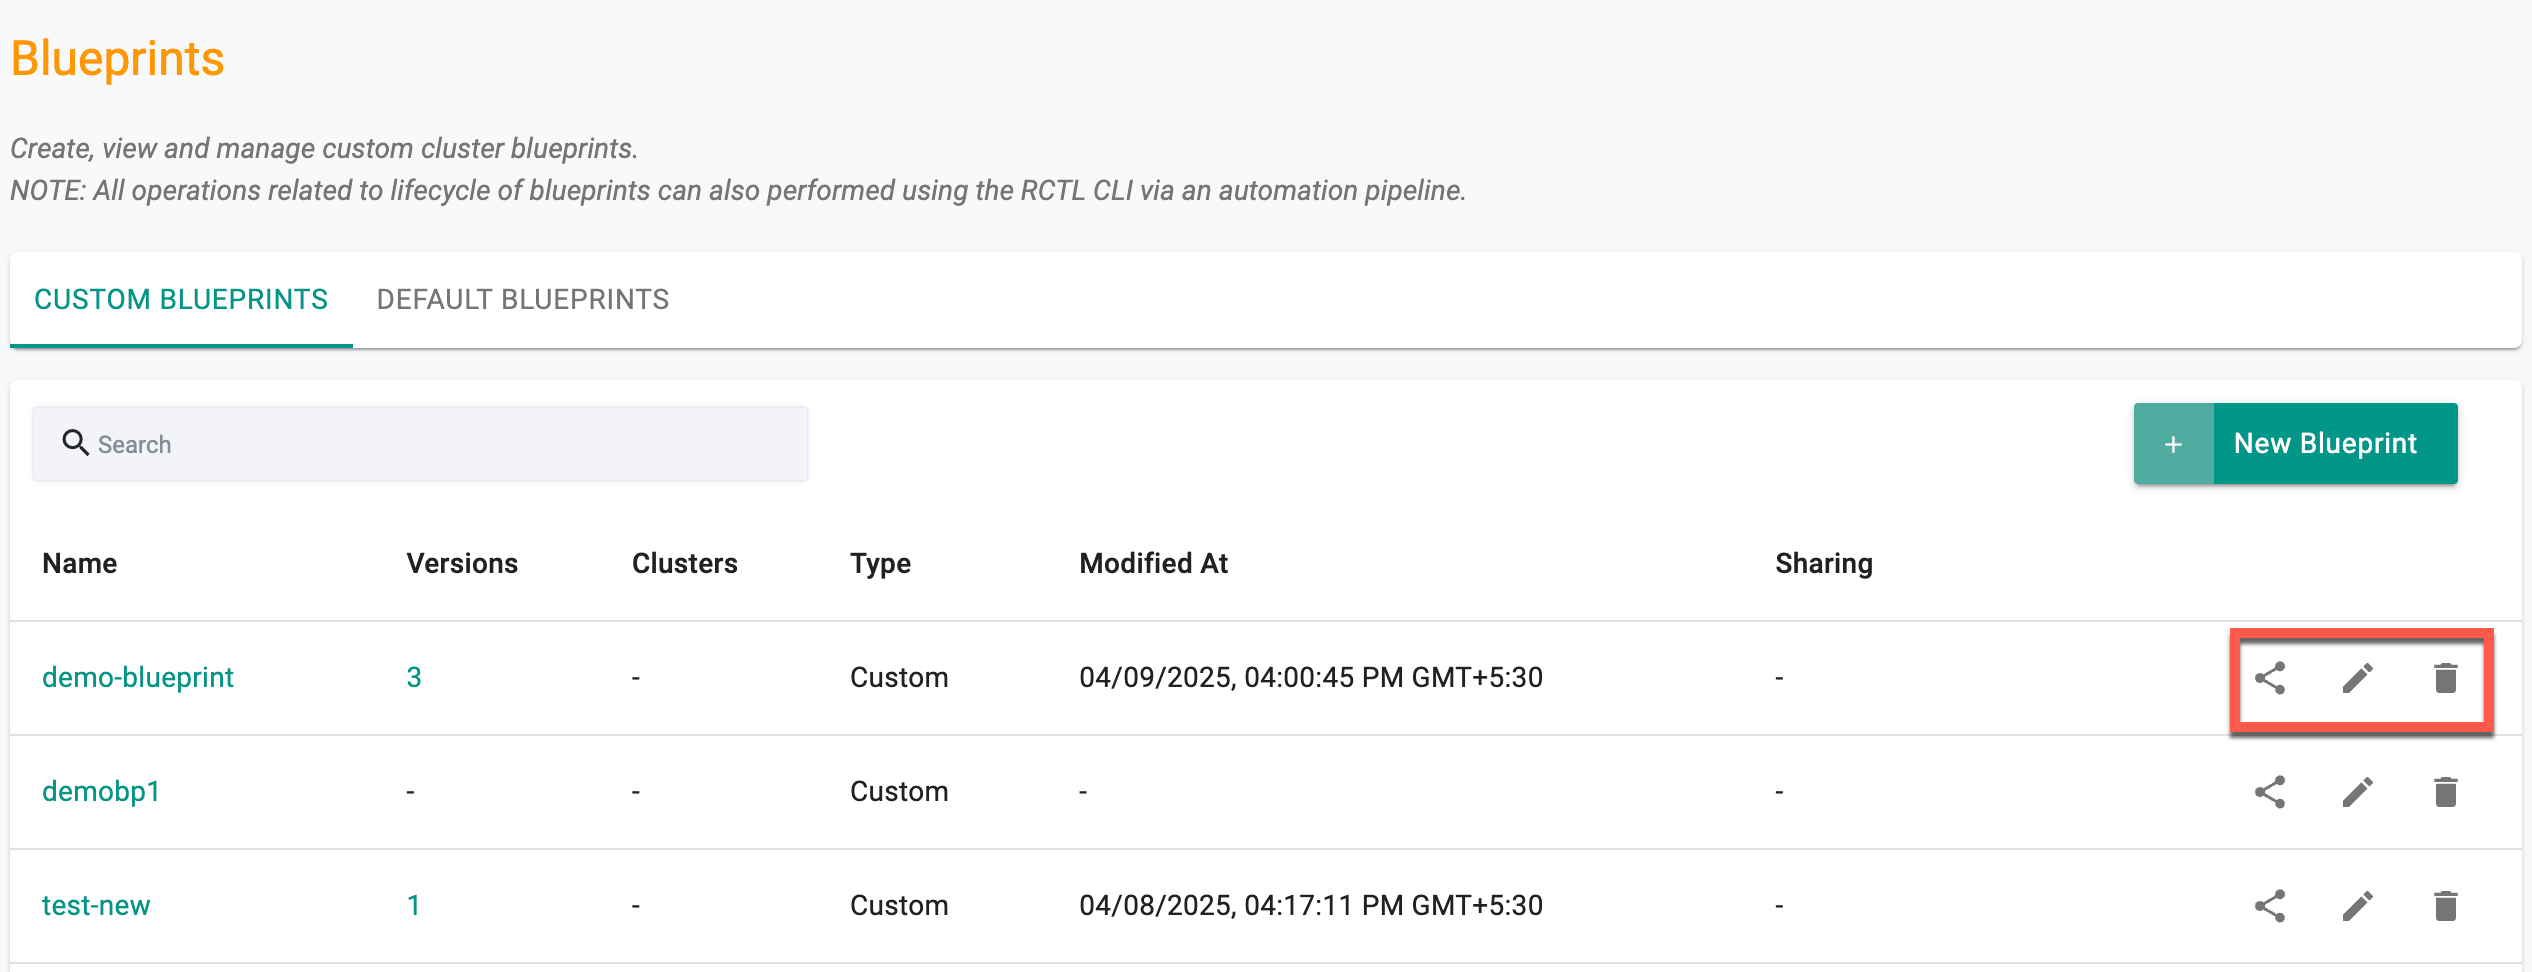Open the demo-blueprint link
The image size is (2532, 972).
click(138, 677)
